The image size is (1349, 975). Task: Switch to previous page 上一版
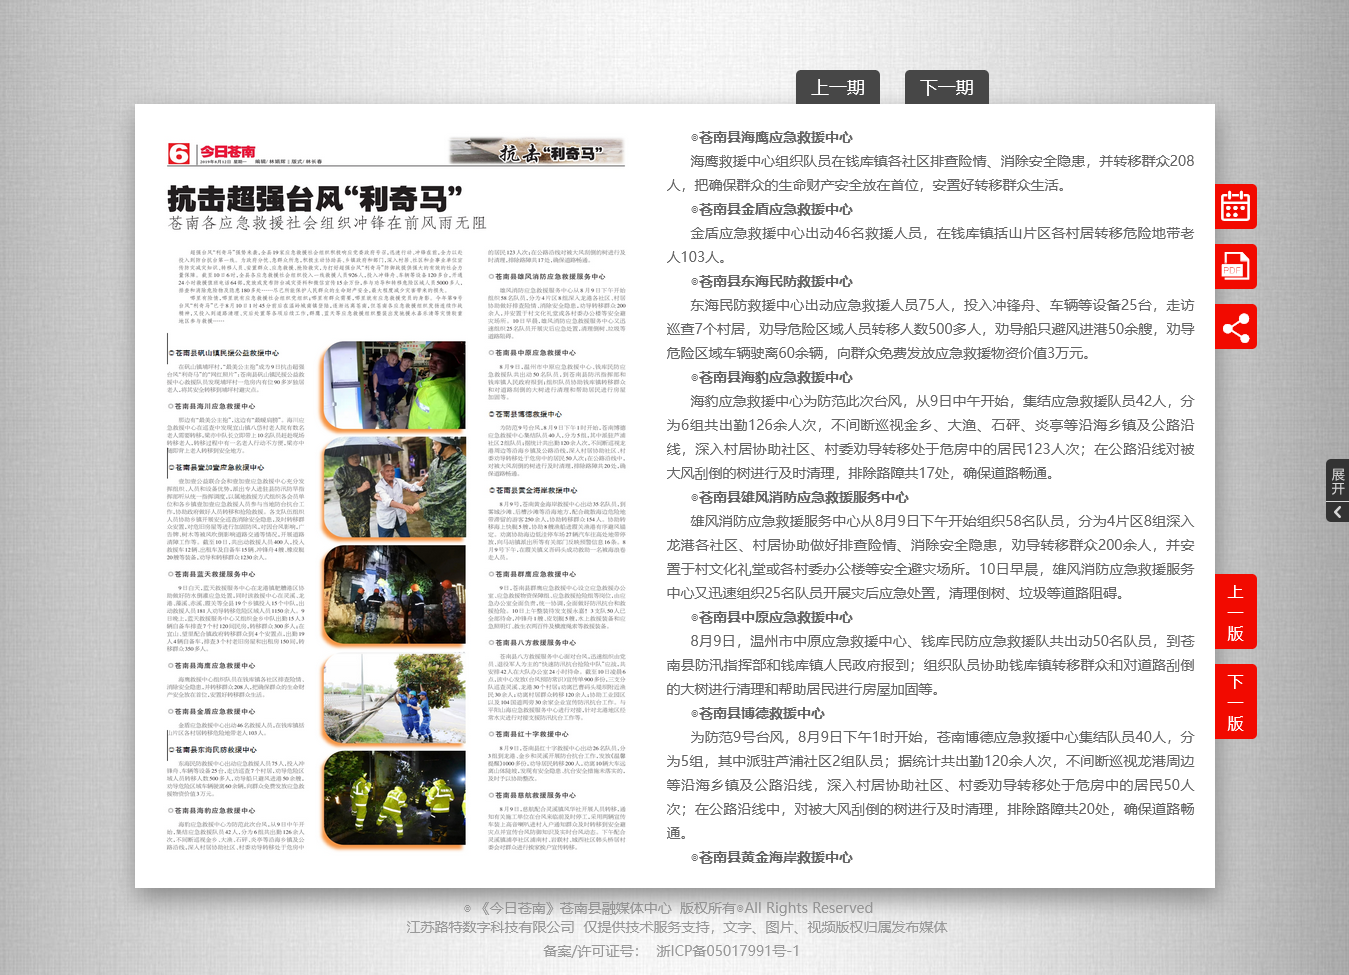click(x=1235, y=612)
